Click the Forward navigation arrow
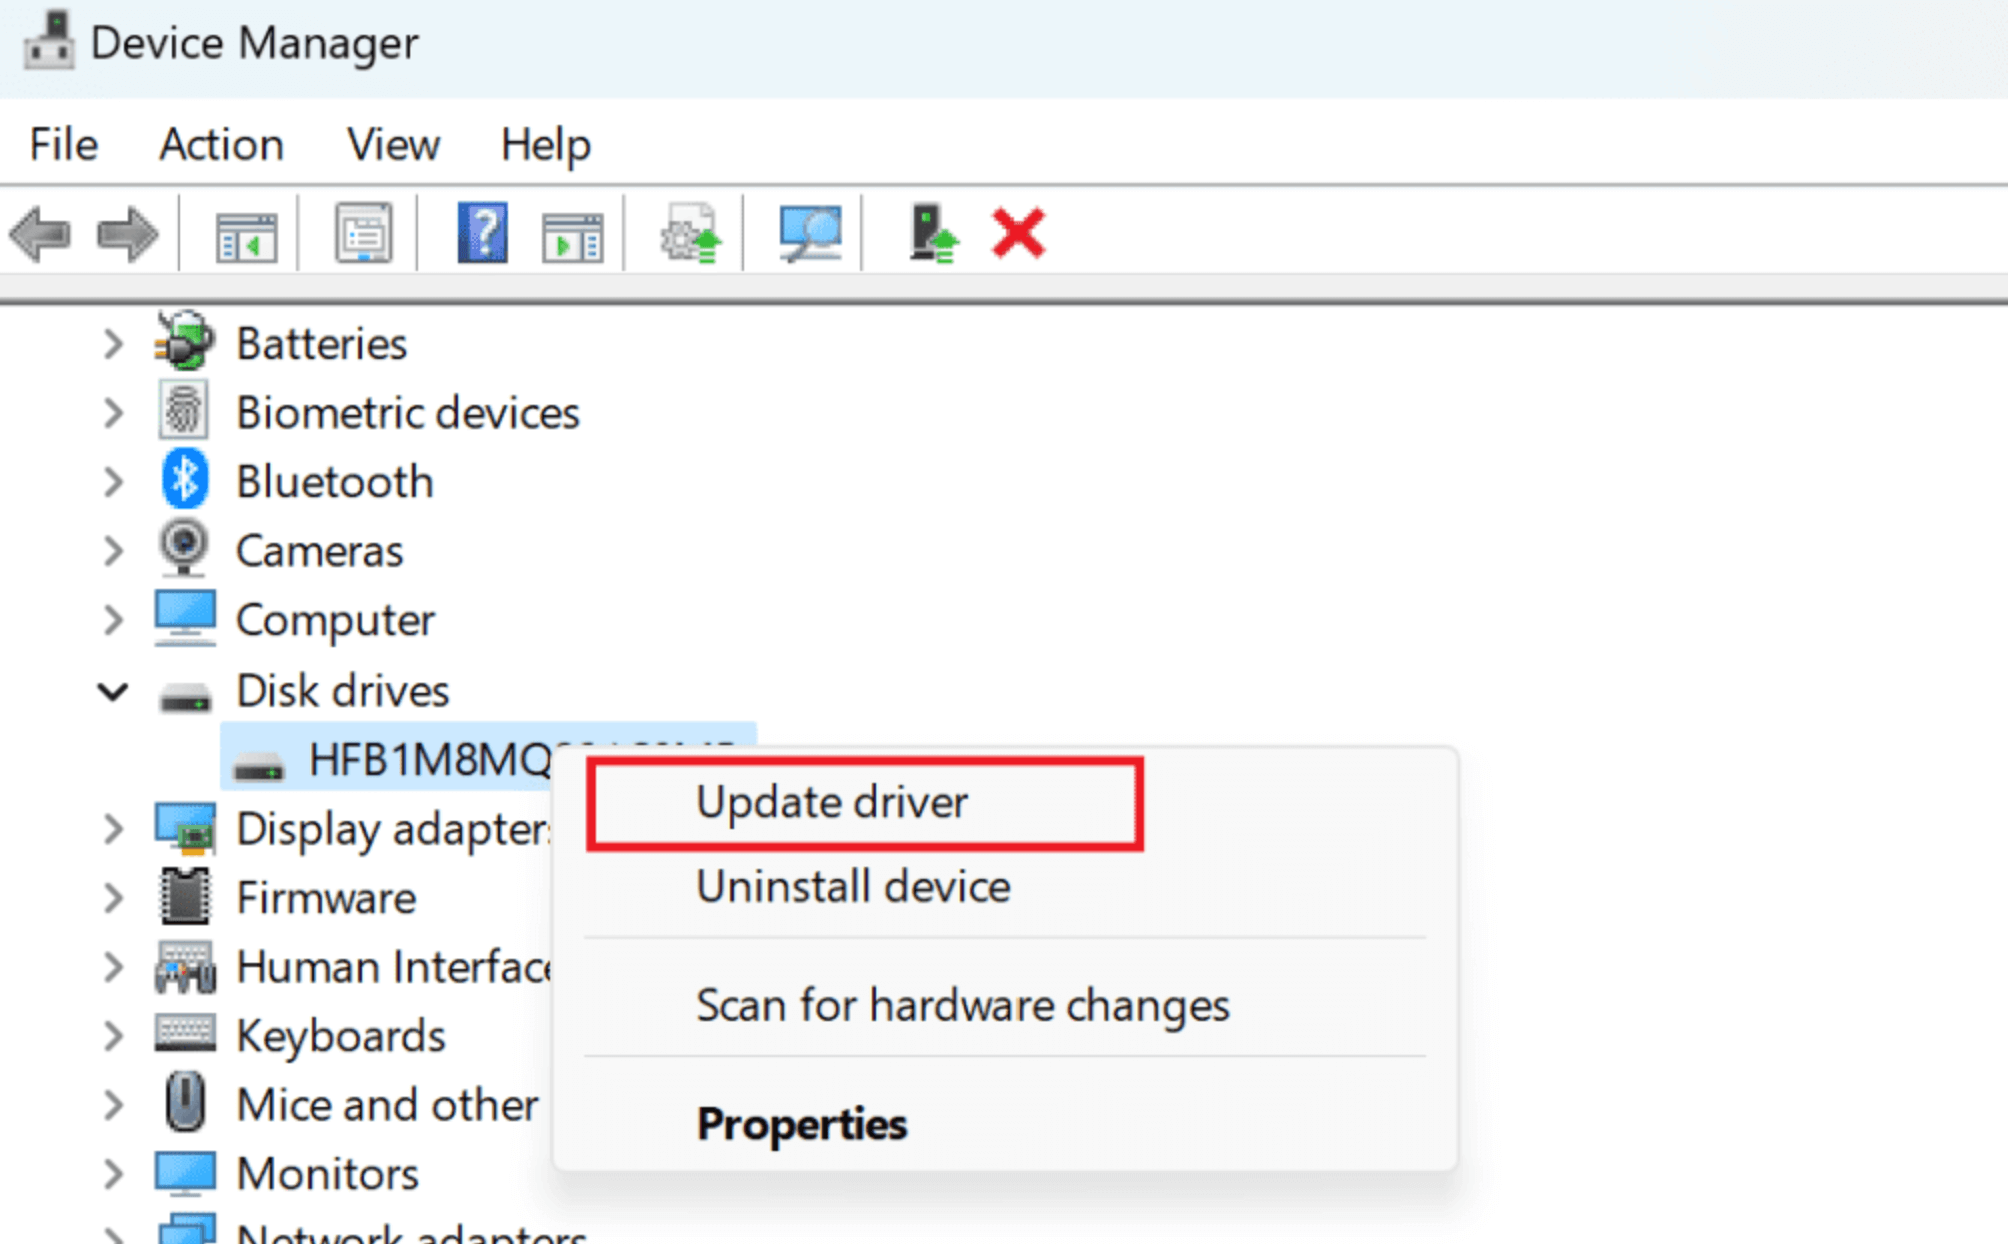The height and width of the screenshot is (1244, 2008). pyautogui.click(x=128, y=233)
